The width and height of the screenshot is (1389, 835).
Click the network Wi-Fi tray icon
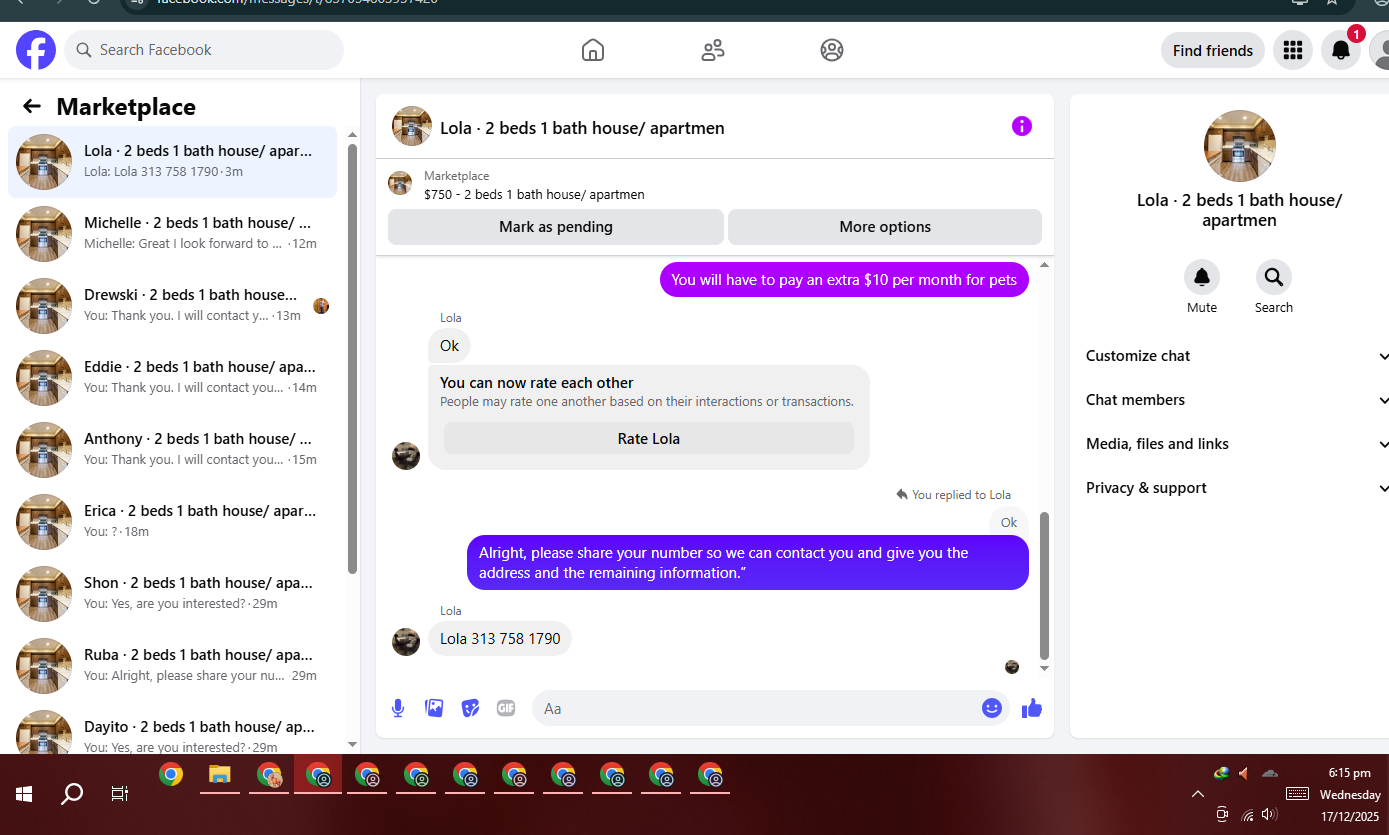(x=1246, y=815)
